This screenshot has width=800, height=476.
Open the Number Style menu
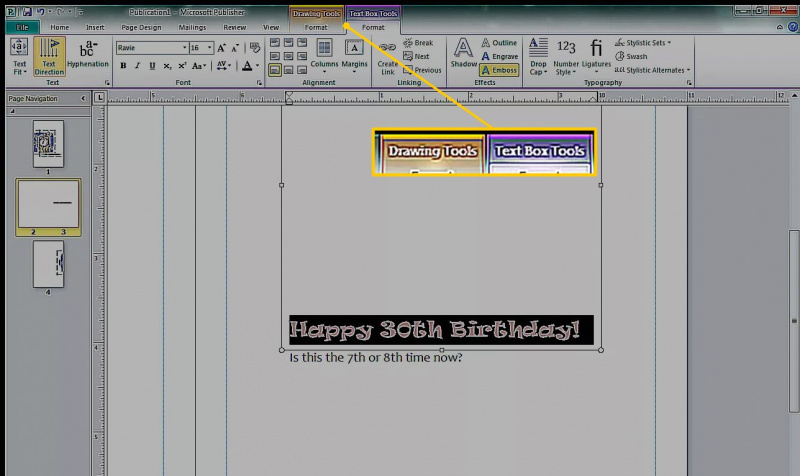point(566,56)
